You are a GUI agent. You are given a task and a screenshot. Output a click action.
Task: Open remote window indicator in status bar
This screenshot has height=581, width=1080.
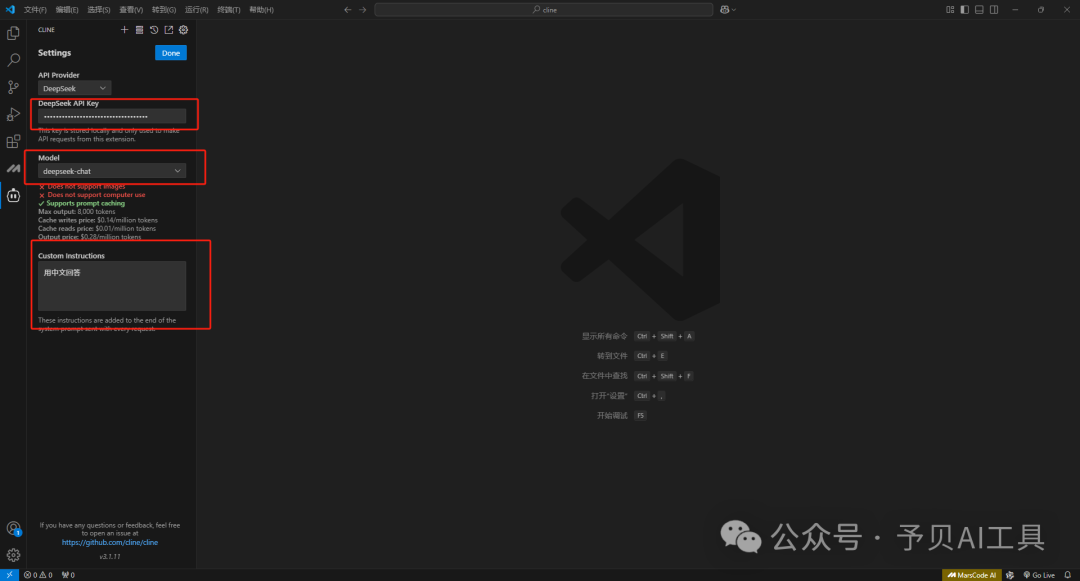[9, 575]
